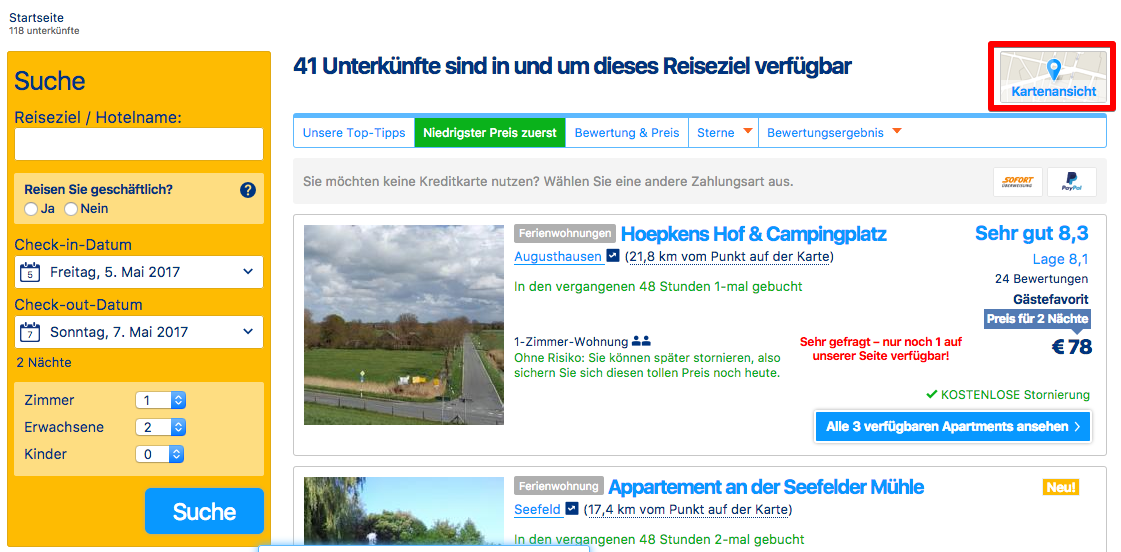1121x552 pixels.
Task: Select Nein for business travel
Action: [71, 209]
